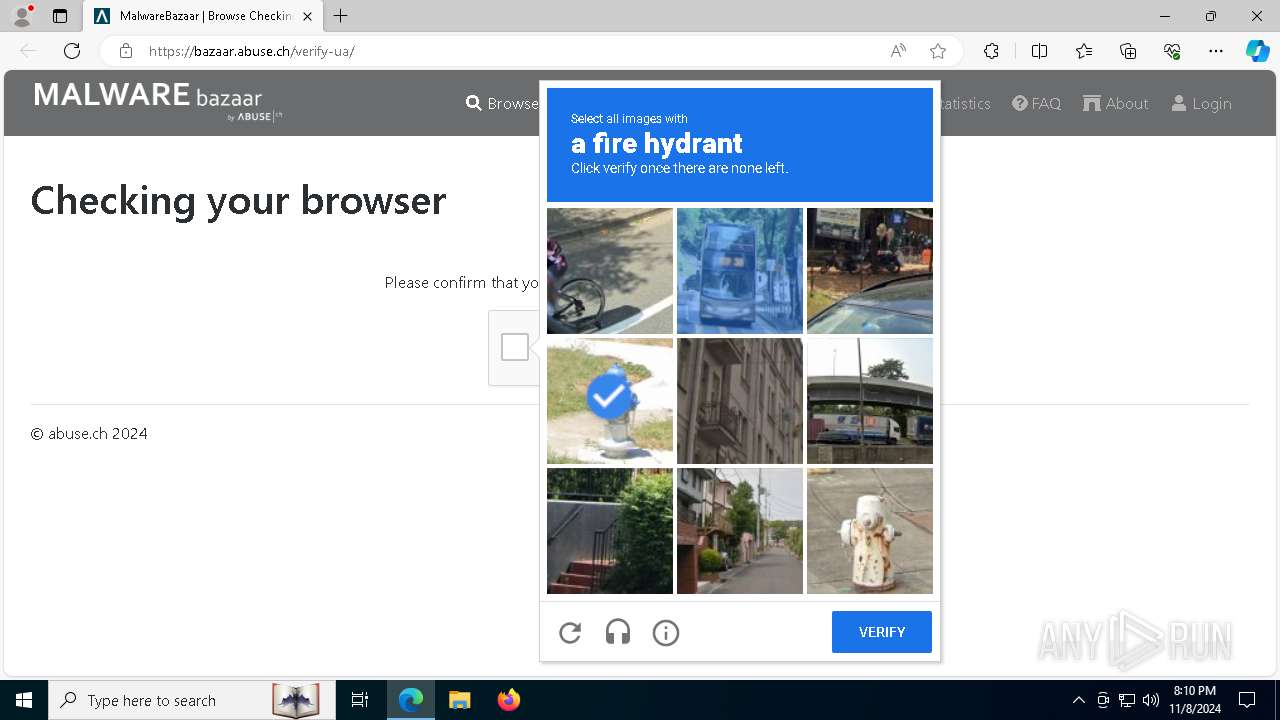Open File Explorer from the taskbar
The width and height of the screenshot is (1280, 720).
tap(459, 700)
